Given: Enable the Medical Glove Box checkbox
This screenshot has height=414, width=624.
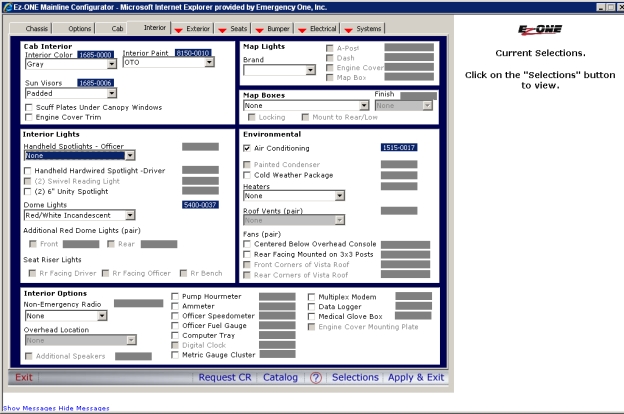Looking at the screenshot, I should click(311, 316).
